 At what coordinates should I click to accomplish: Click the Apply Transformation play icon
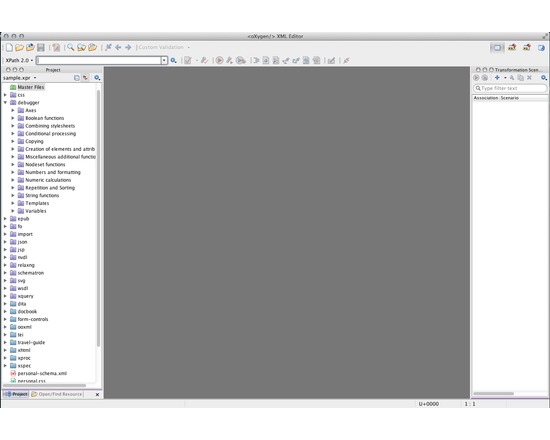[219, 60]
